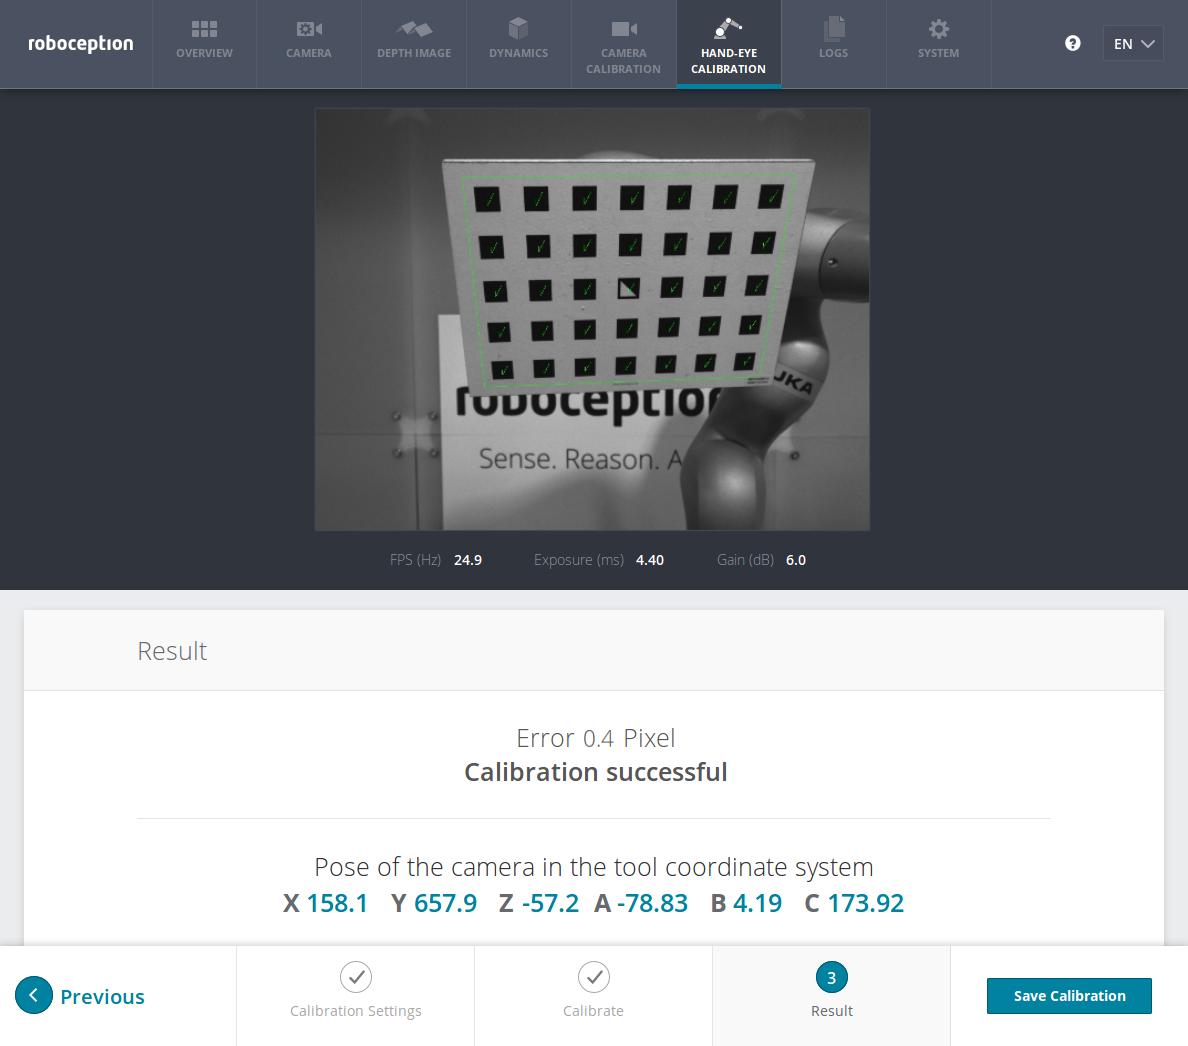Select the Calibrate step checkmark

pos(593,977)
